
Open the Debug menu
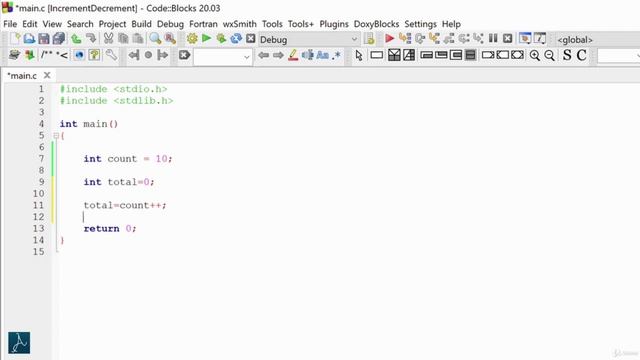tap(170, 24)
